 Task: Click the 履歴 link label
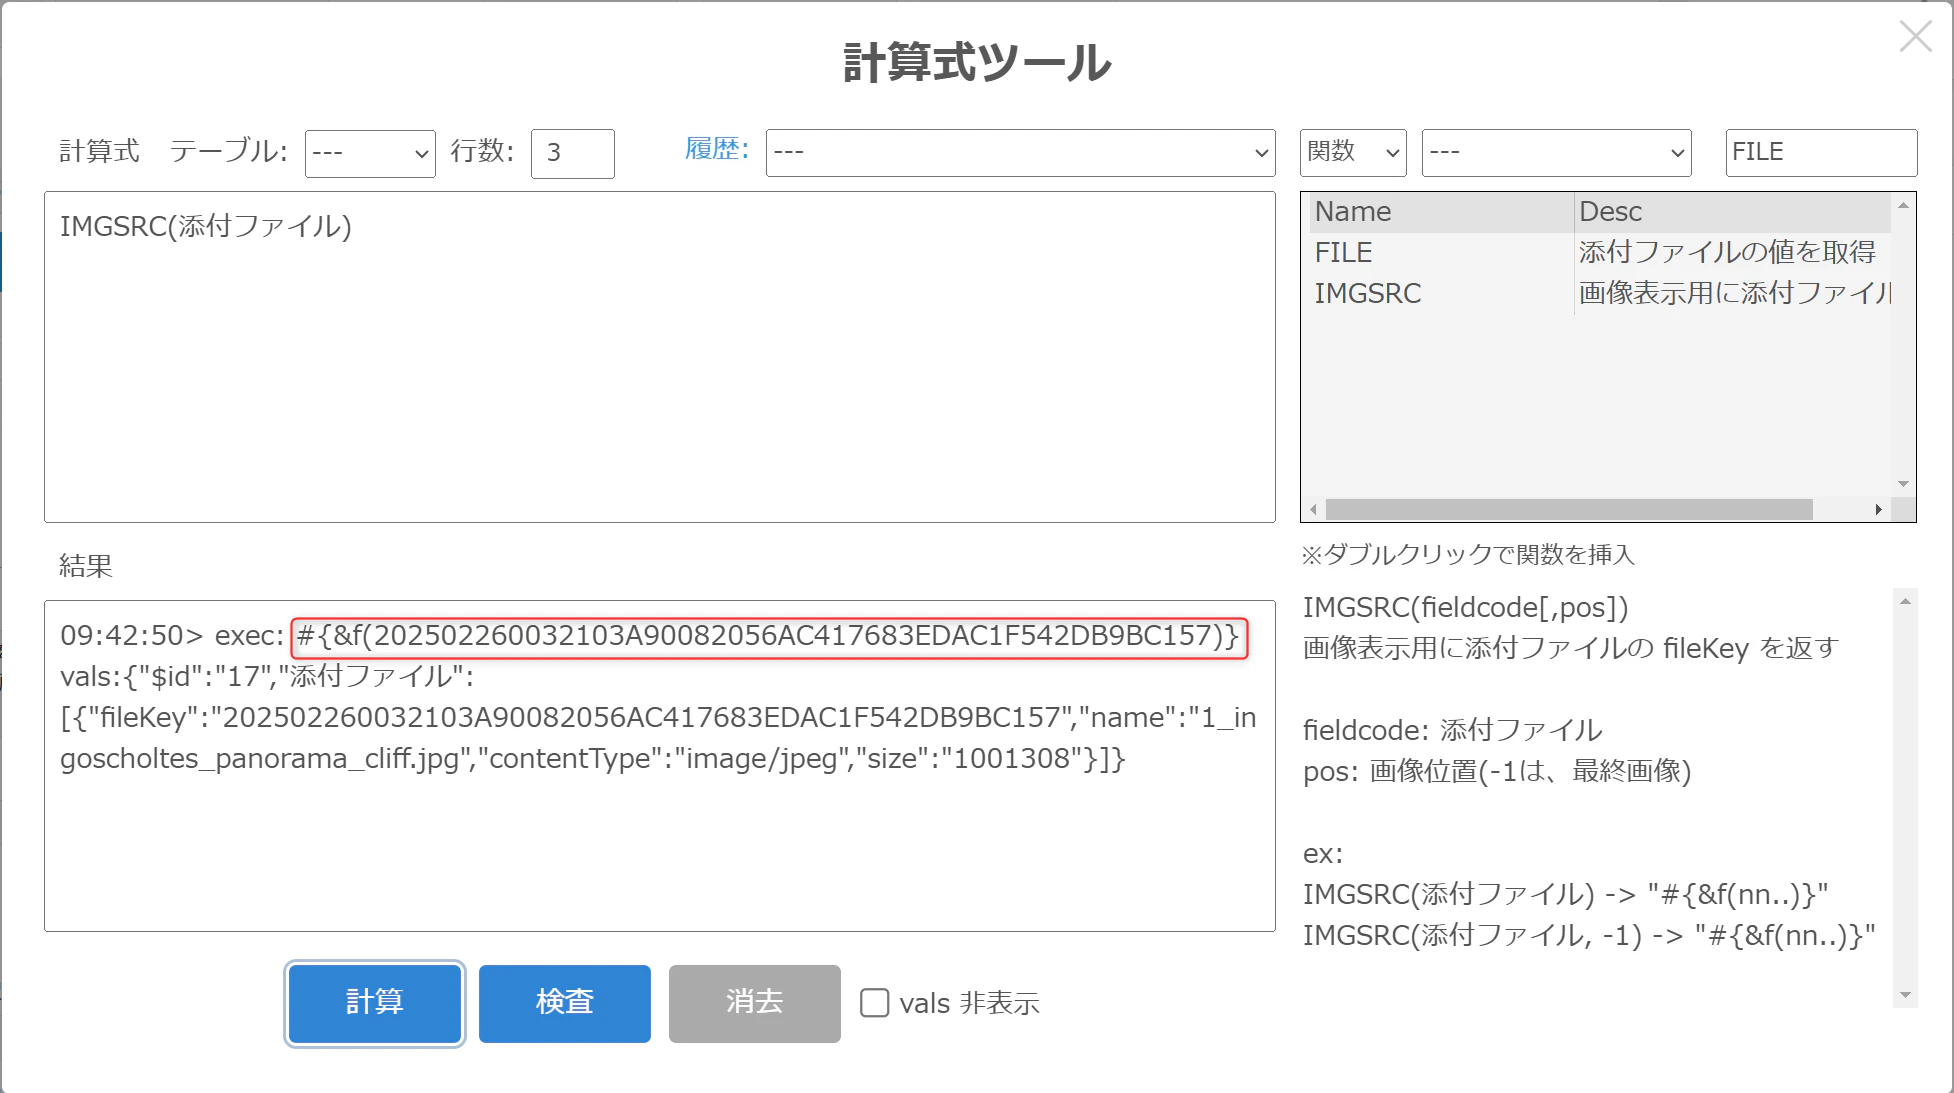pos(717,149)
